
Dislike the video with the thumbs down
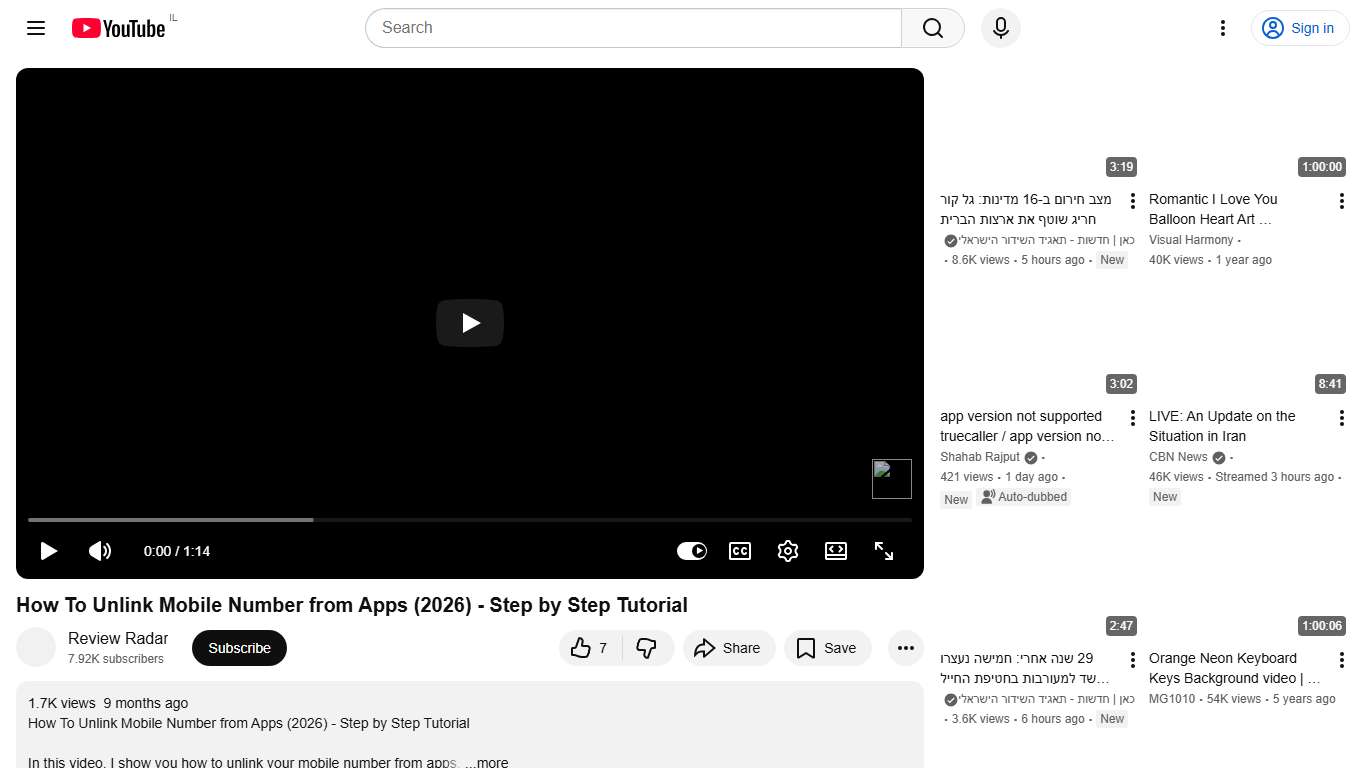point(647,648)
